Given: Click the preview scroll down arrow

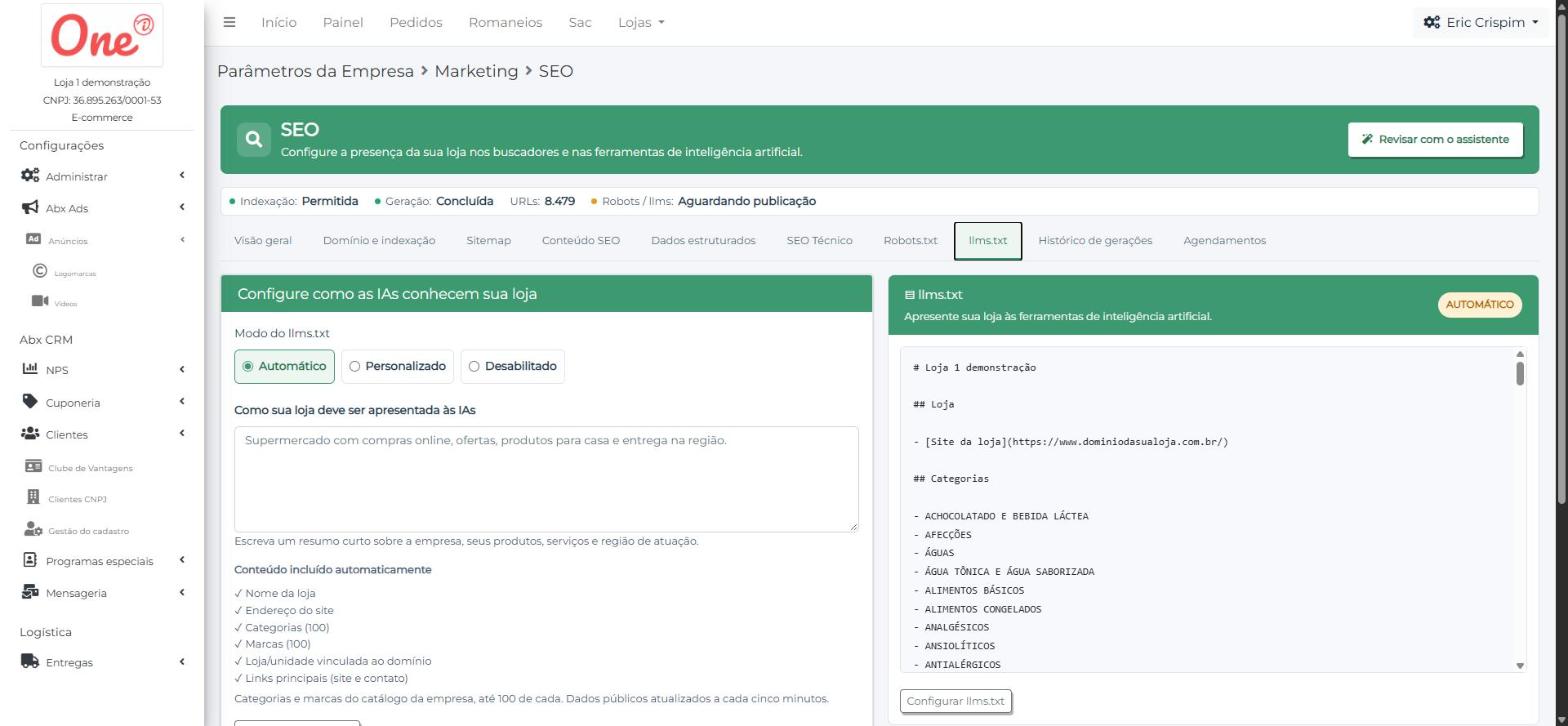Looking at the screenshot, I should [x=1520, y=665].
